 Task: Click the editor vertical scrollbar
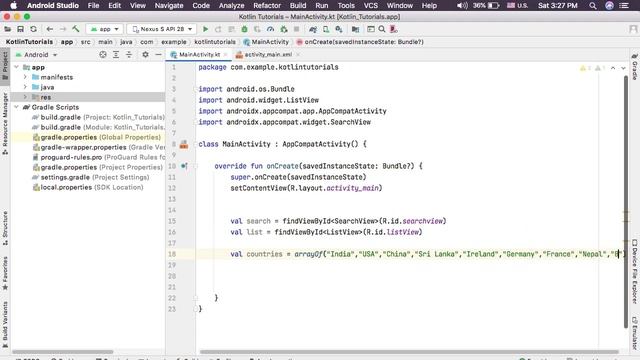[625, 202]
